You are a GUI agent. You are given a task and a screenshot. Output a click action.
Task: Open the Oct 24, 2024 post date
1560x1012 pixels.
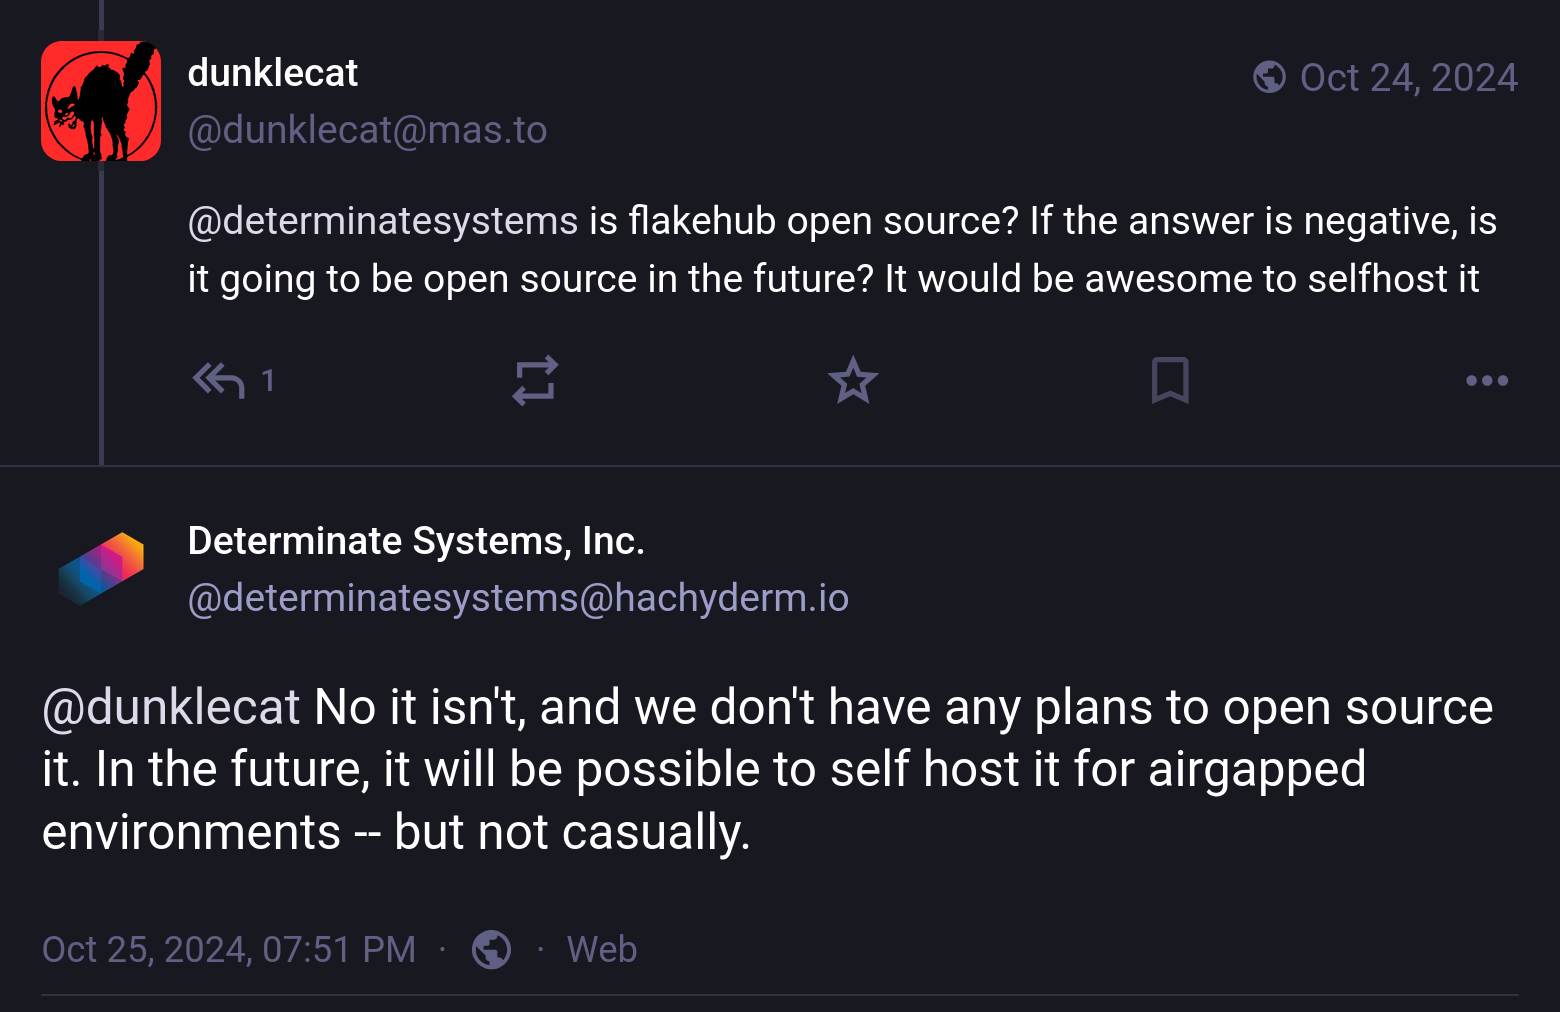pos(1408,78)
